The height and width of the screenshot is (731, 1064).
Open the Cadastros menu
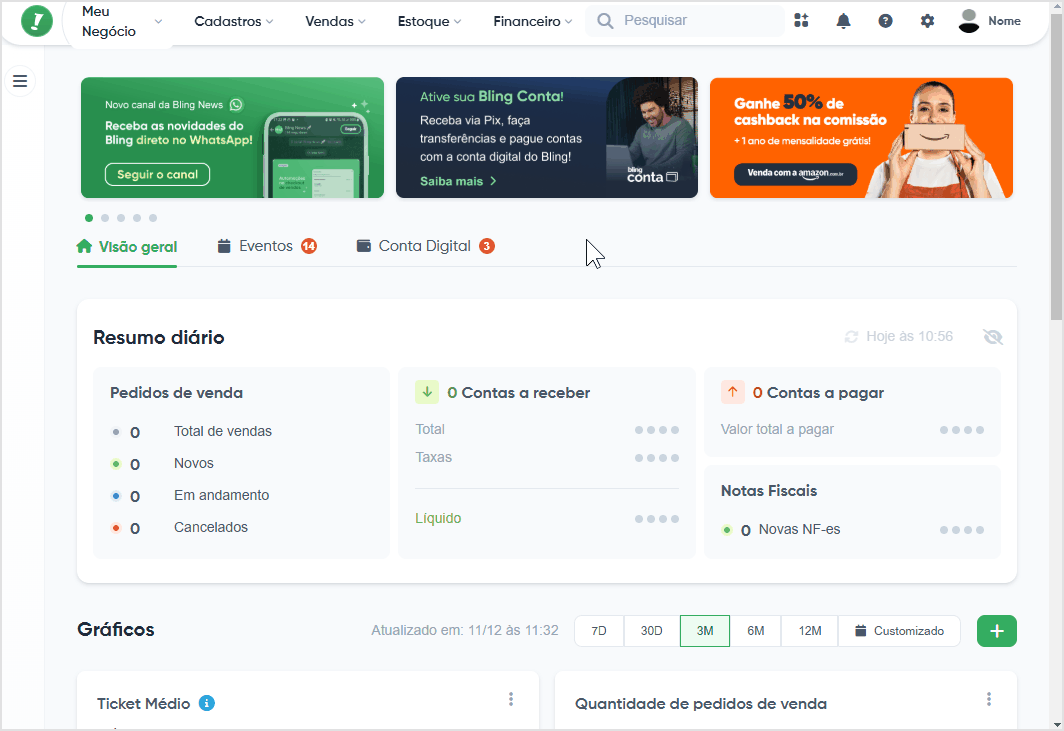[233, 22]
